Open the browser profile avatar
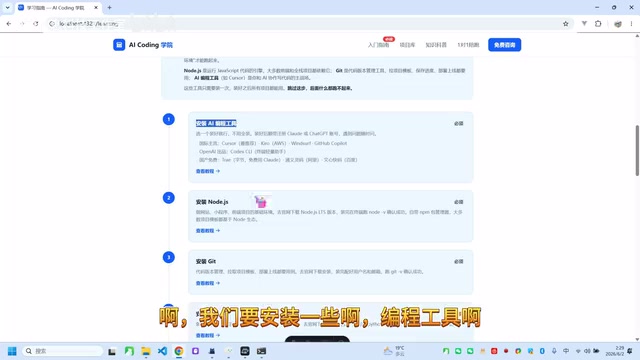640x360 pixels. point(618,24)
